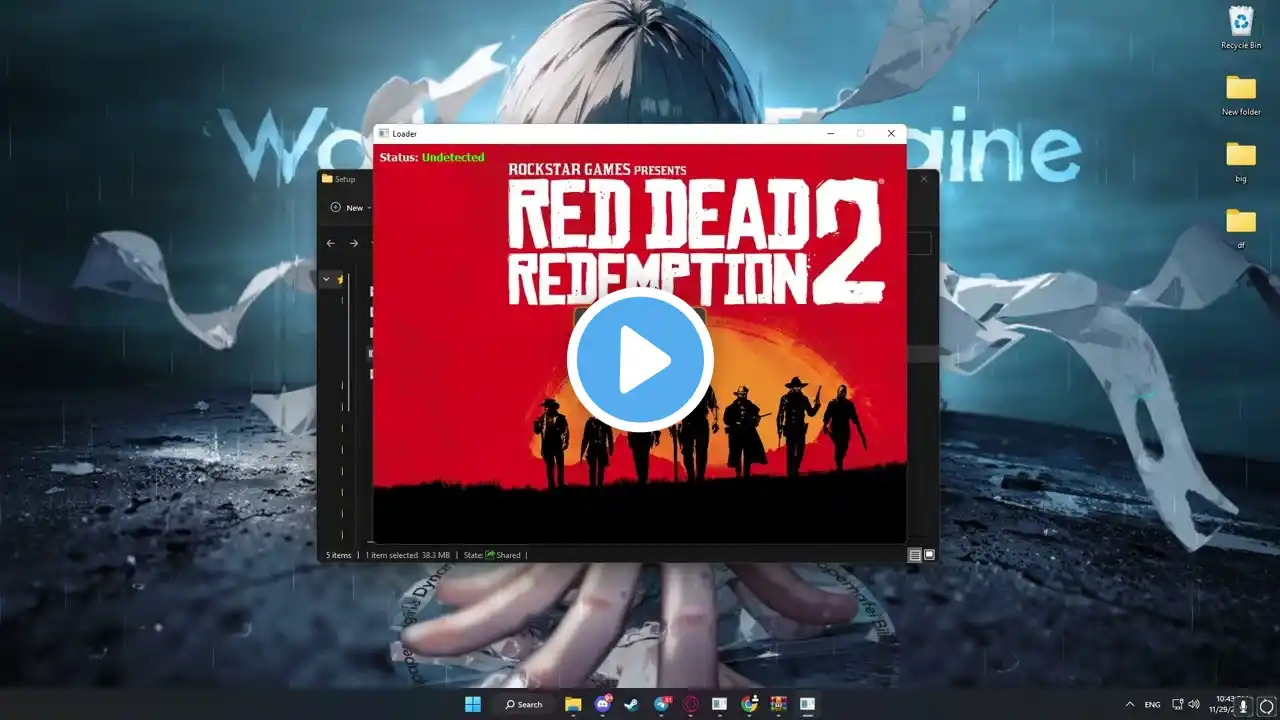The height and width of the screenshot is (720, 1280).
Task: Click 'State: Shared' in explorer status bar
Action: tap(492, 555)
